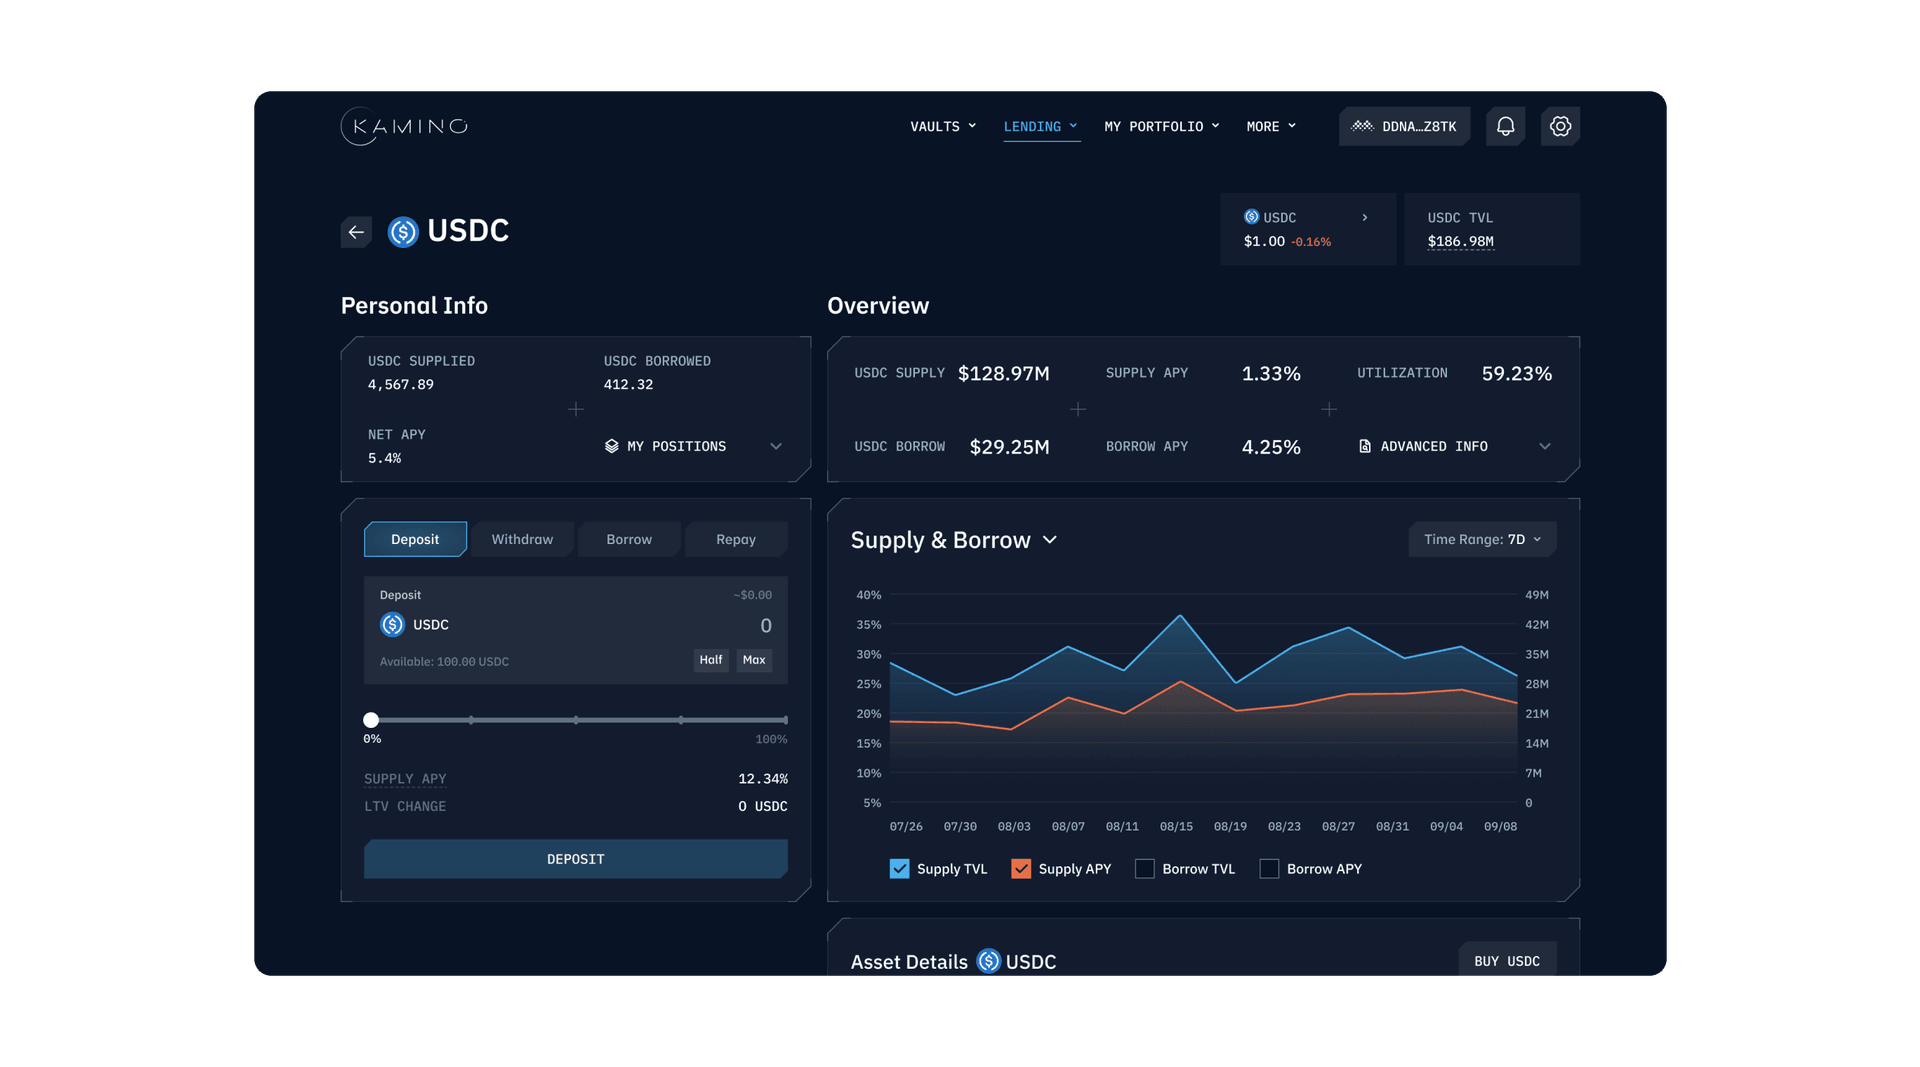Change Time Range 7D dropdown
The height and width of the screenshot is (1067, 1920).
click(x=1482, y=540)
